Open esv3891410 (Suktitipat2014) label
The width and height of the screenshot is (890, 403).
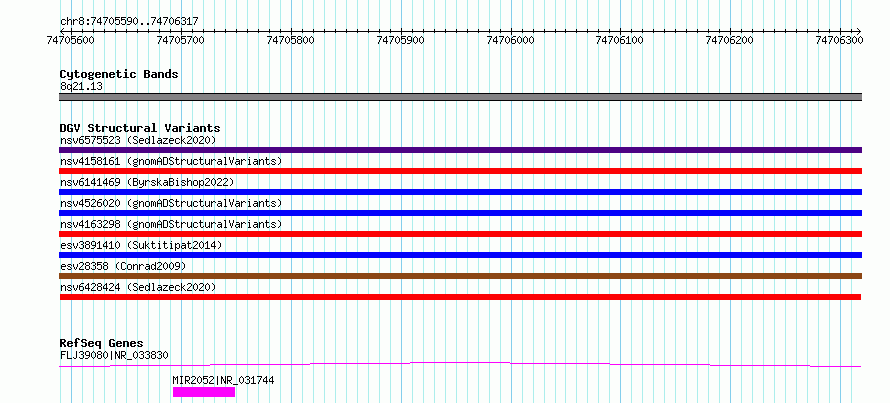(x=141, y=245)
